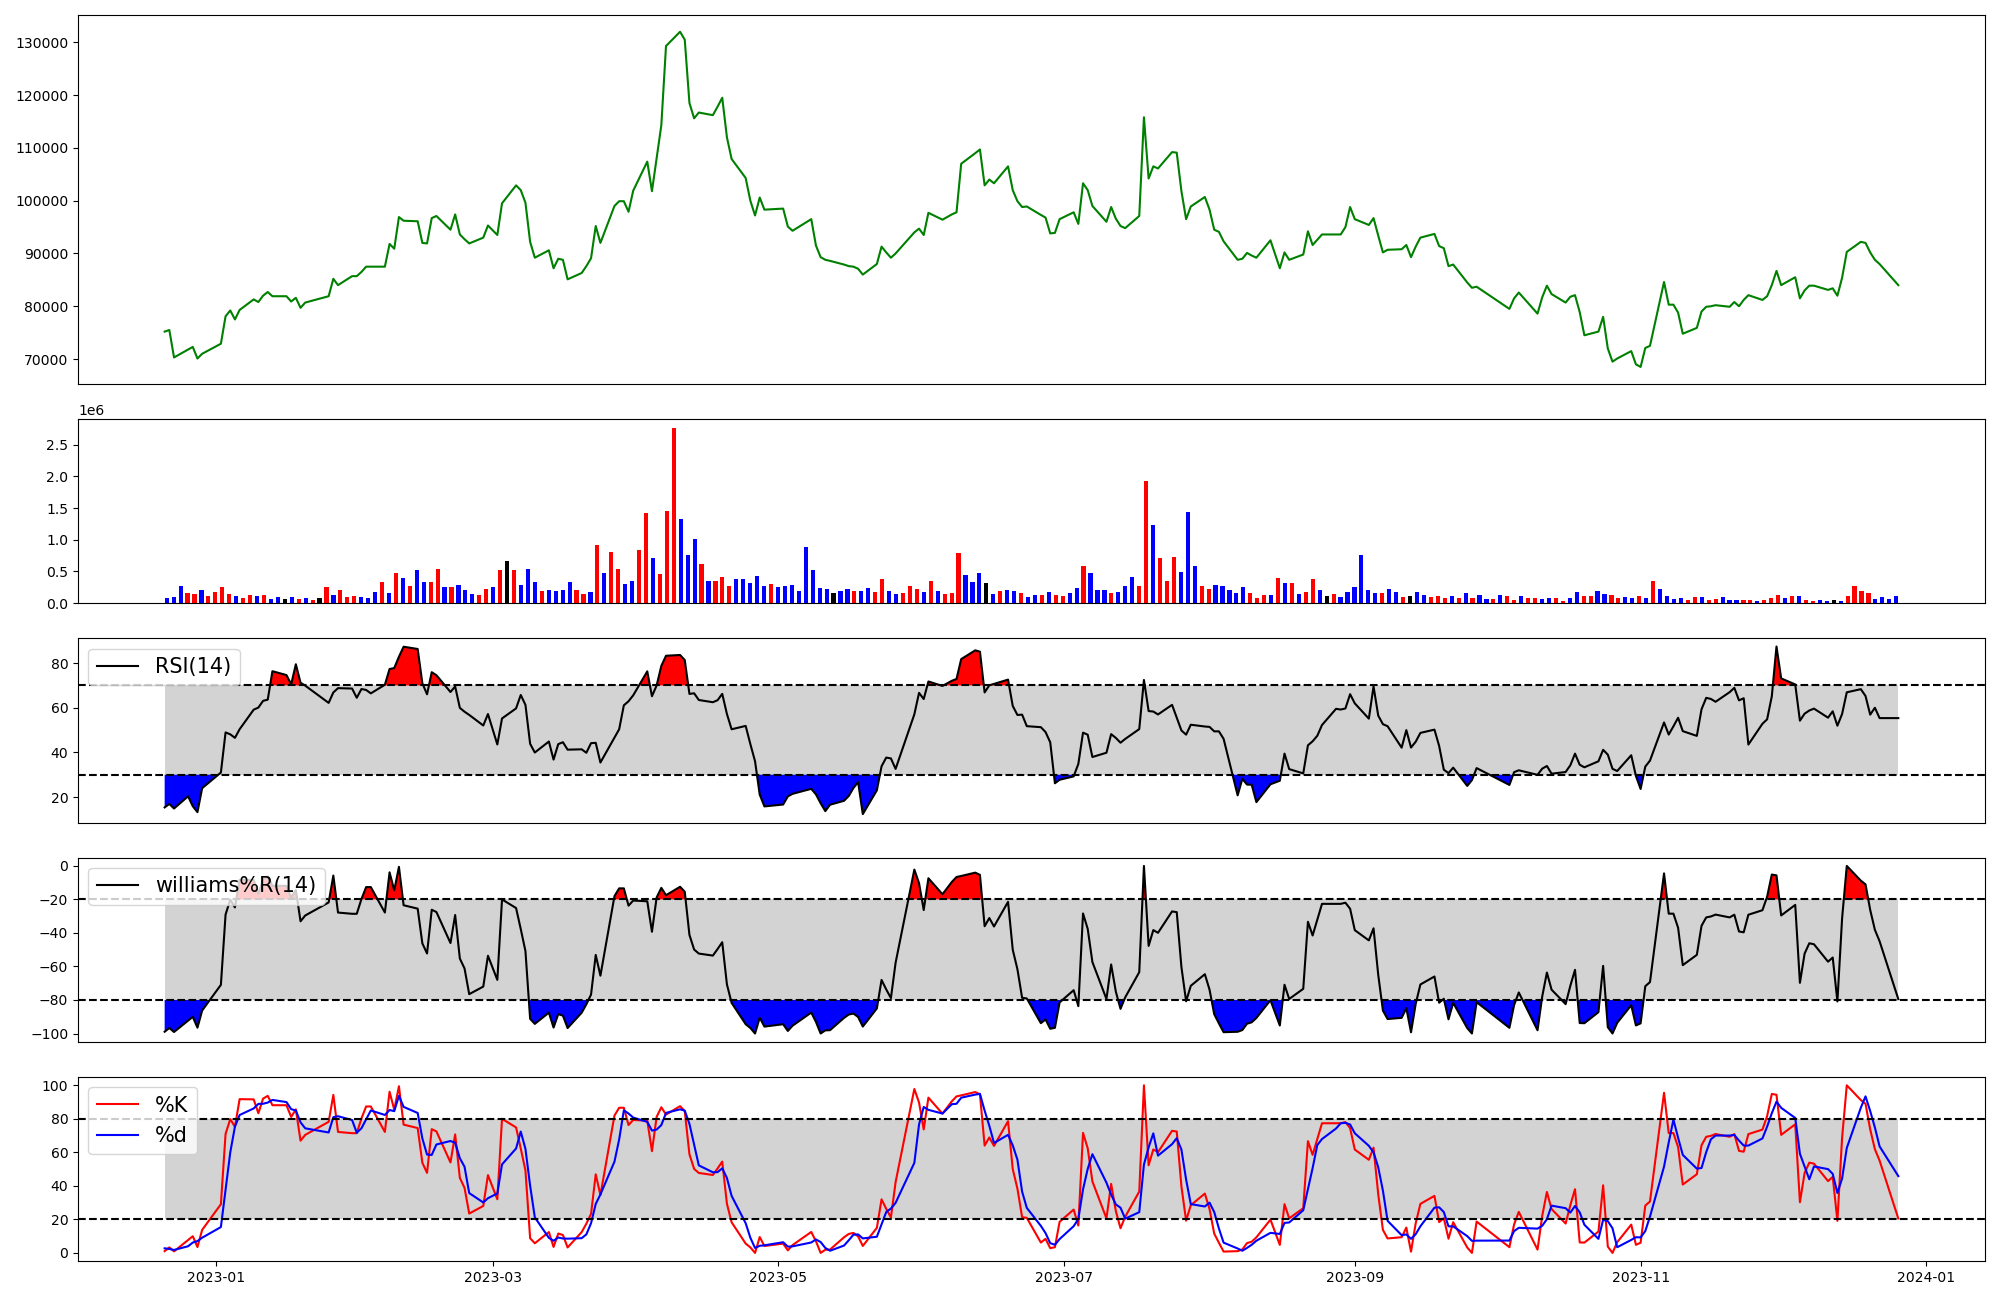The height and width of the screenshot is (1300, 2000).
Task: Select the %d legend entry text
Action: (x=171, y=1135)
